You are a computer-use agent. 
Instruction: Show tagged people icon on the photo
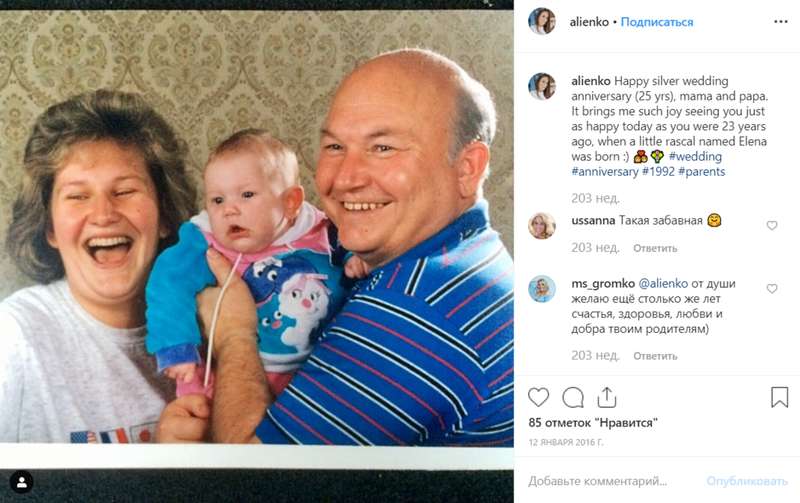21,482
